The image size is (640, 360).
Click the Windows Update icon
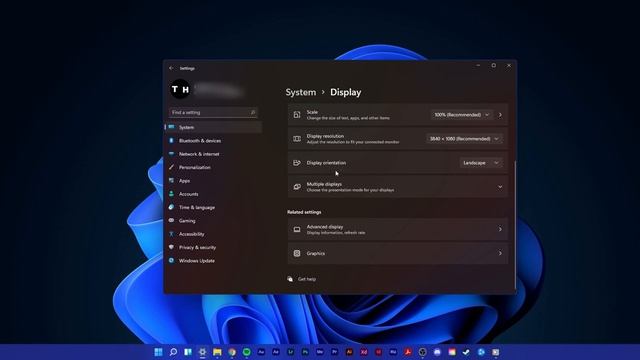171,260
